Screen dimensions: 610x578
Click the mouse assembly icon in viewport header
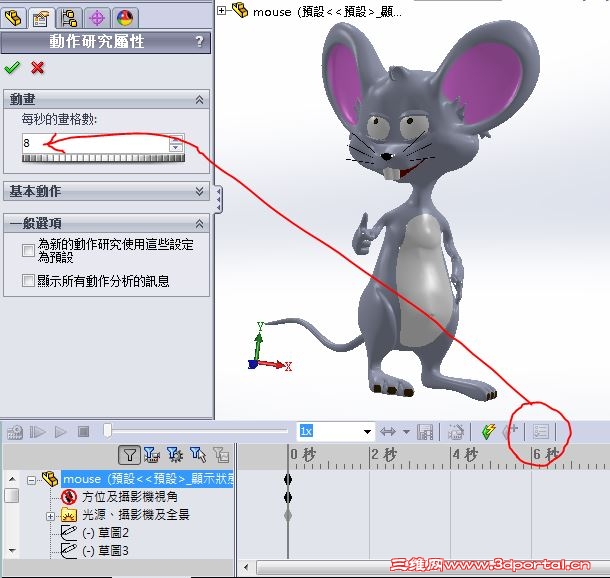(240, 10)
